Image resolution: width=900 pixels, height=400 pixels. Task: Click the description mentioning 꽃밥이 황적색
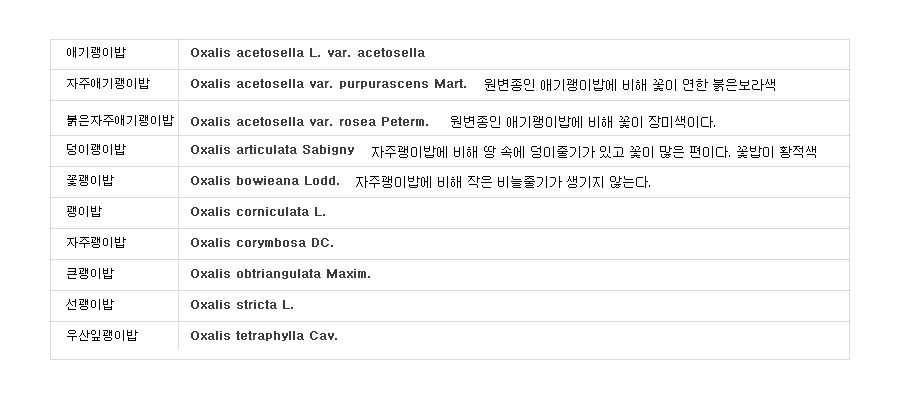tap(593, 152)
